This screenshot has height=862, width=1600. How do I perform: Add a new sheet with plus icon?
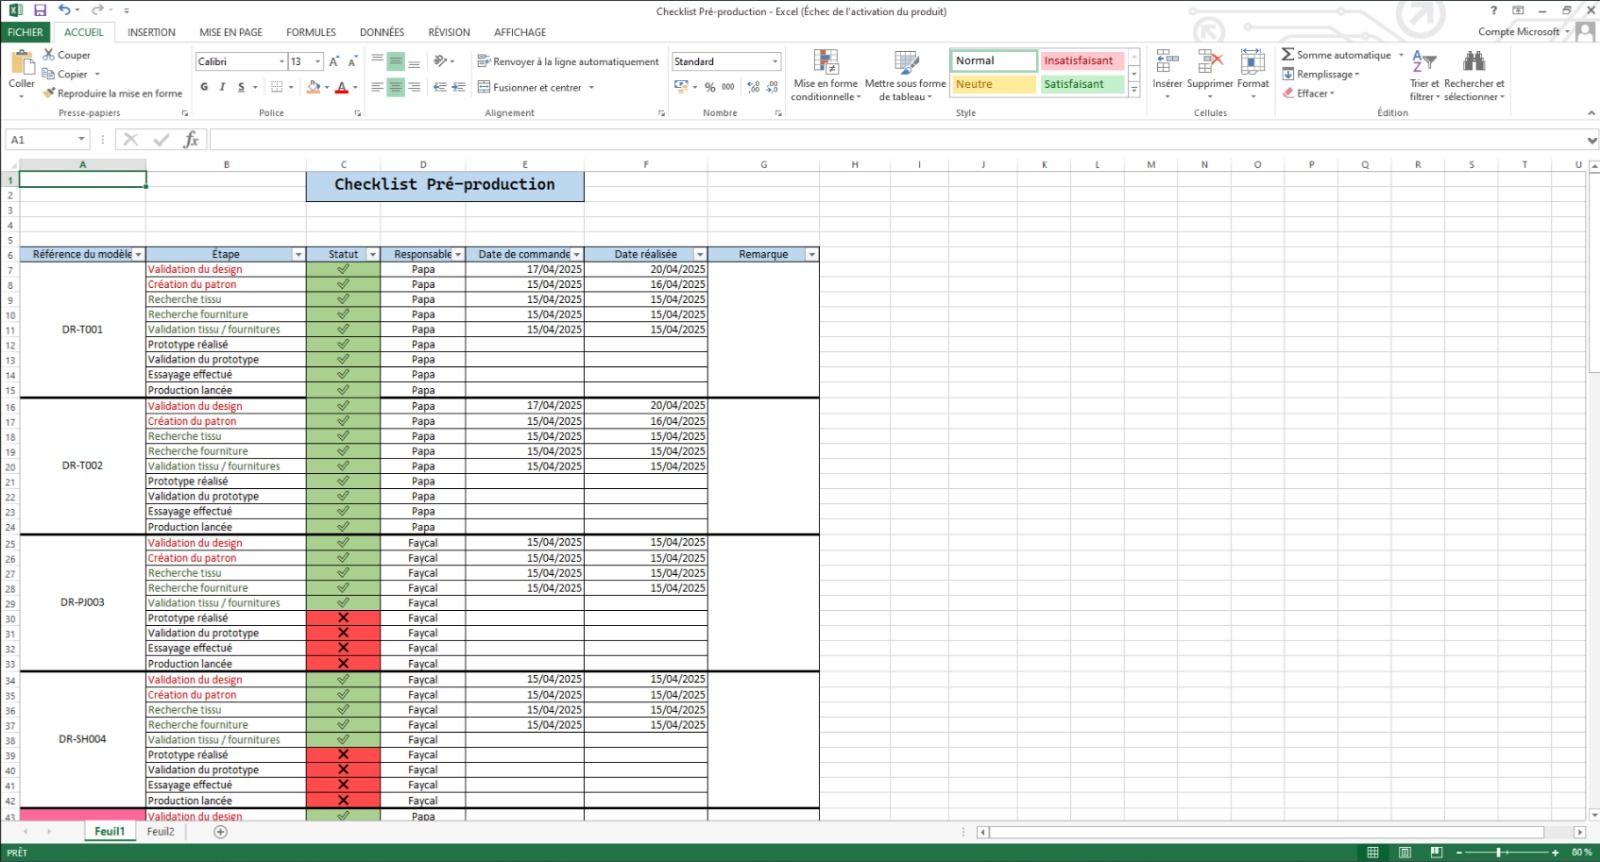[220, 832]
